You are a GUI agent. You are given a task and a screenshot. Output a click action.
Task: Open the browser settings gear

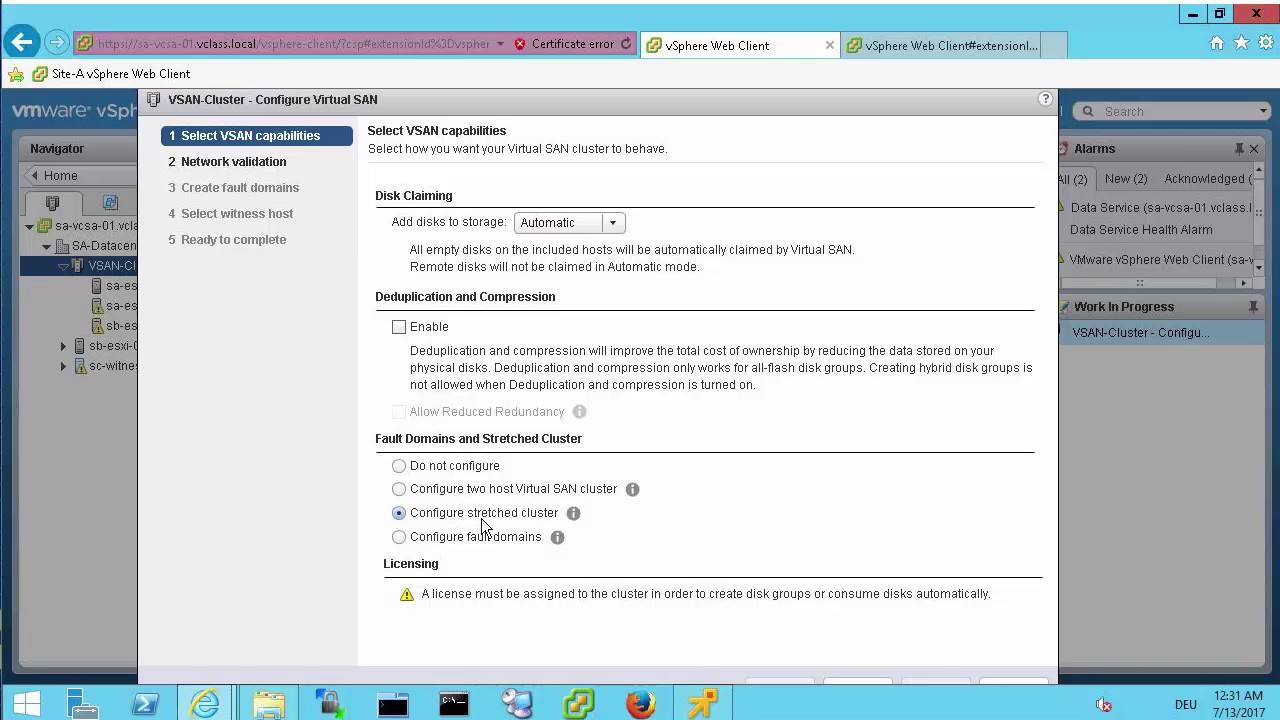click(1265, 43)
